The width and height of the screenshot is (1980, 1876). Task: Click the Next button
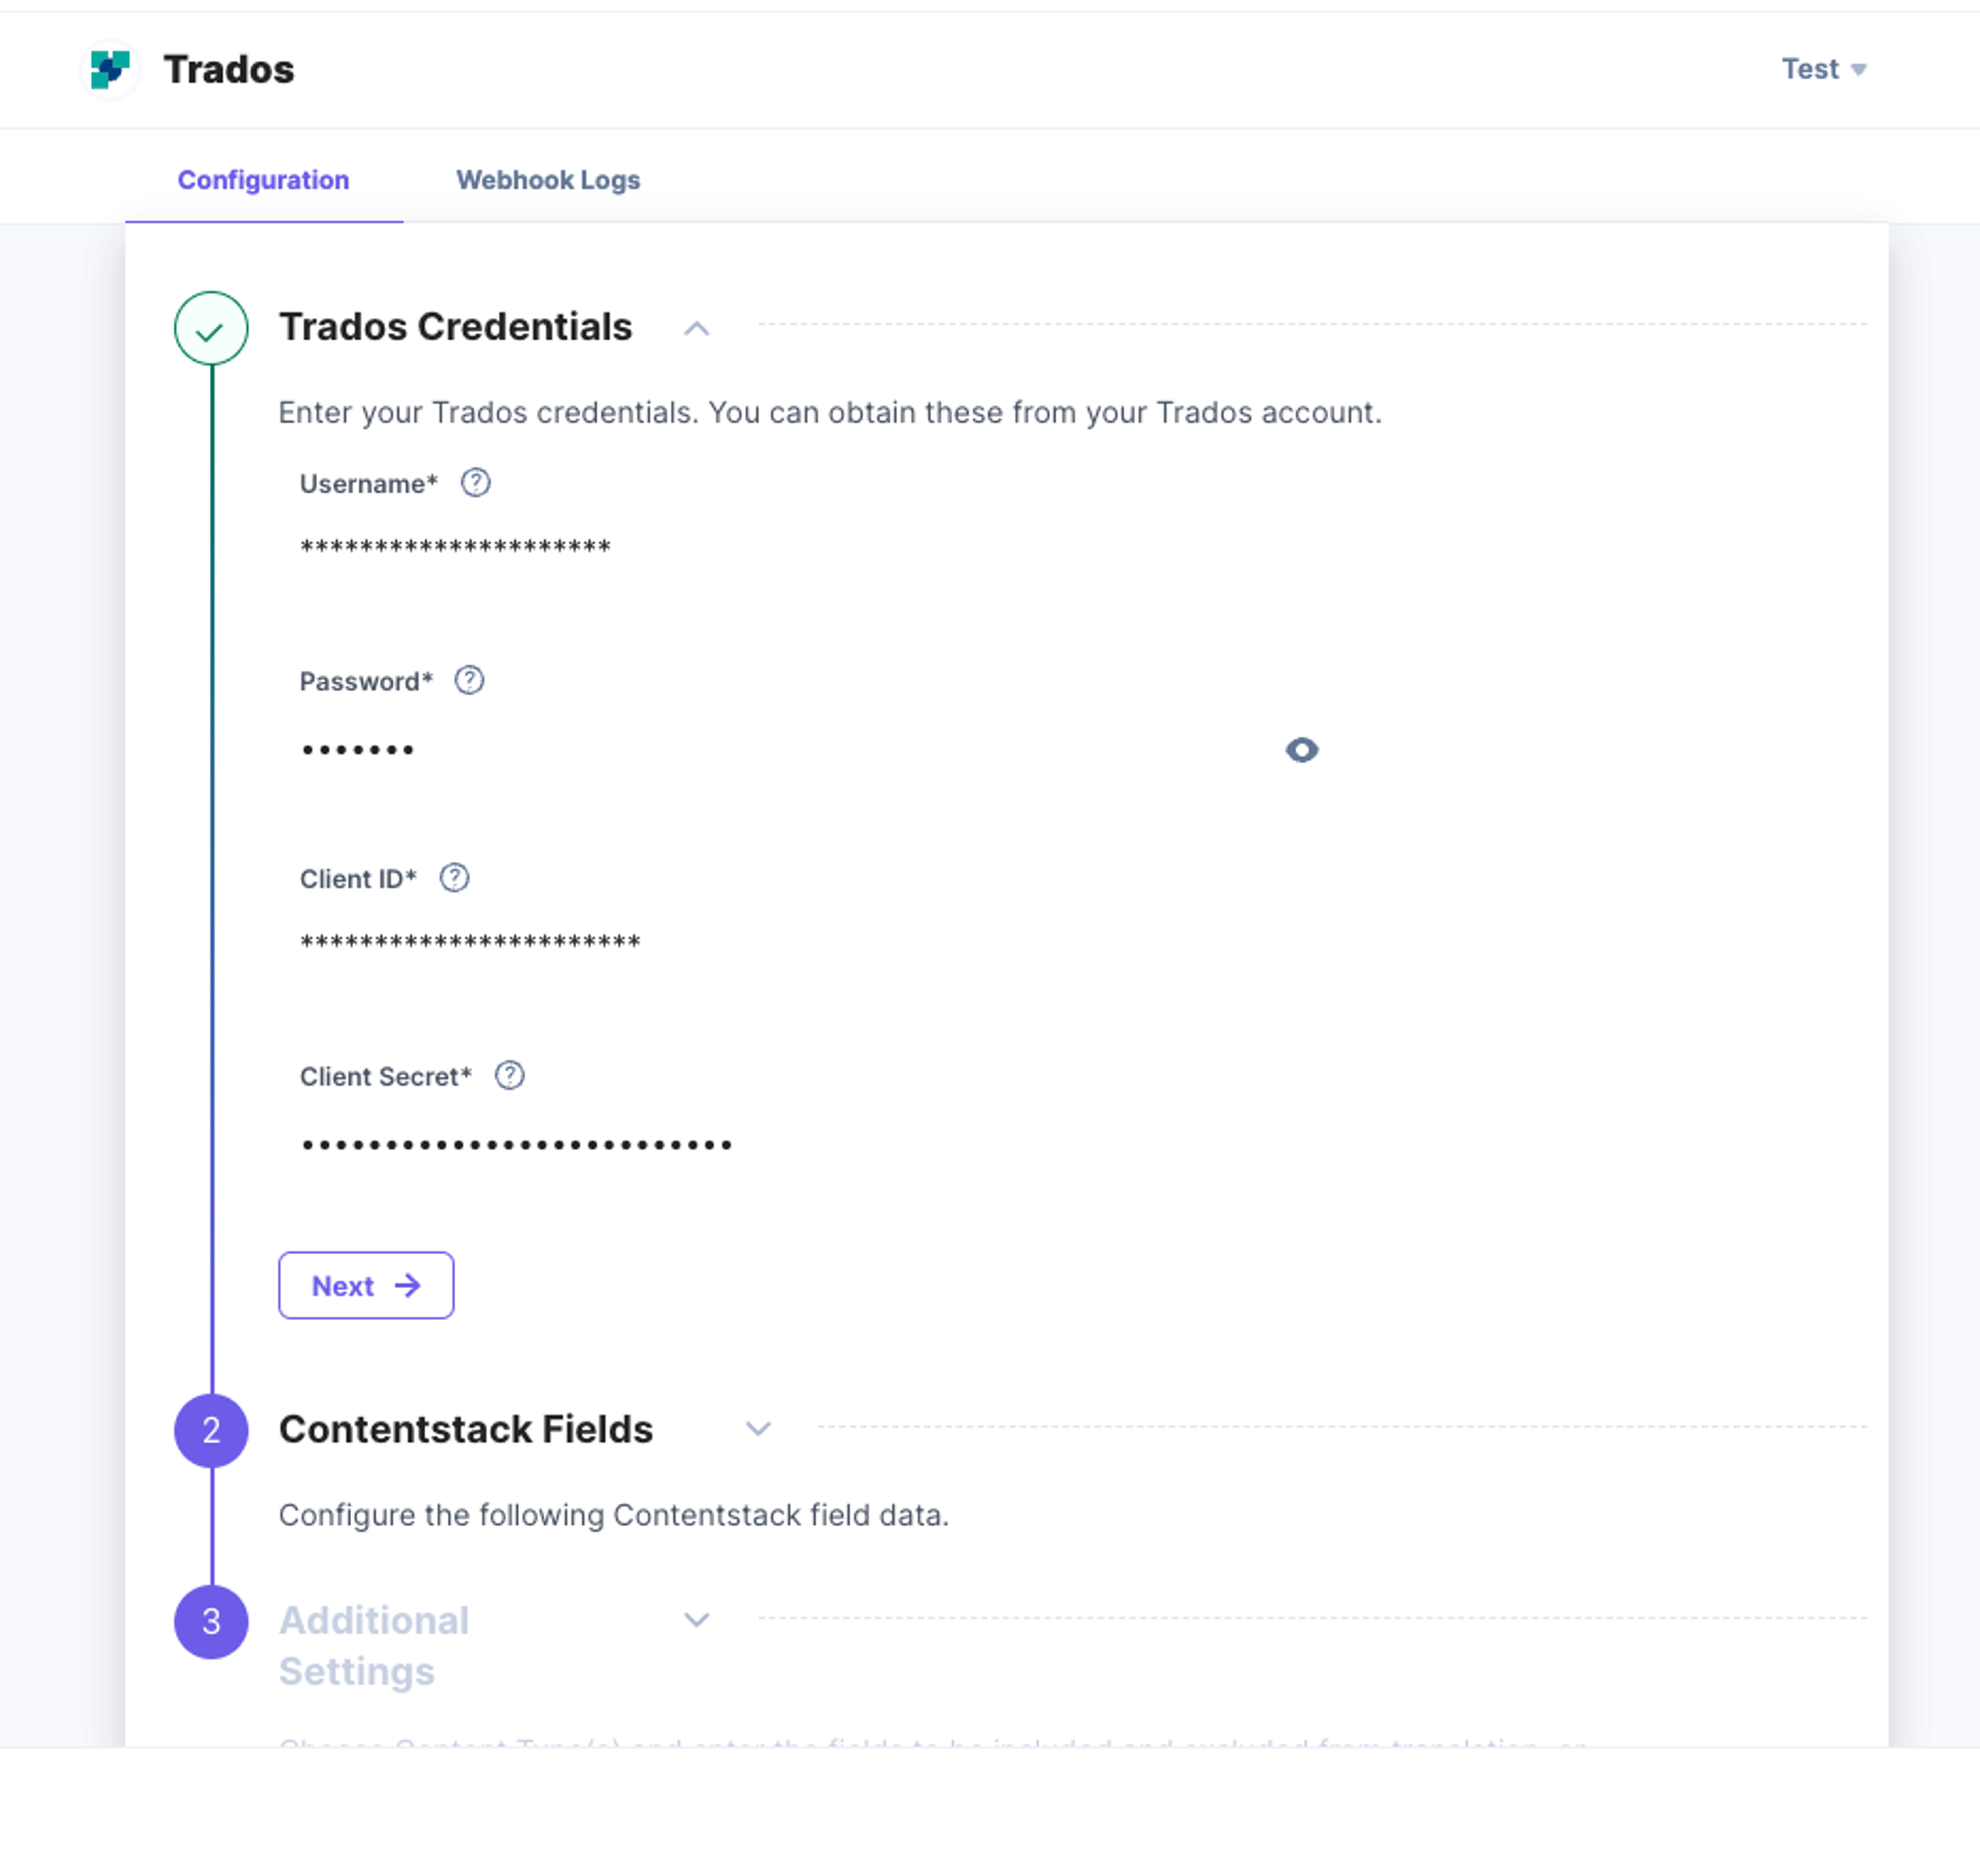pyautogui.click(x=366, y=1285)
